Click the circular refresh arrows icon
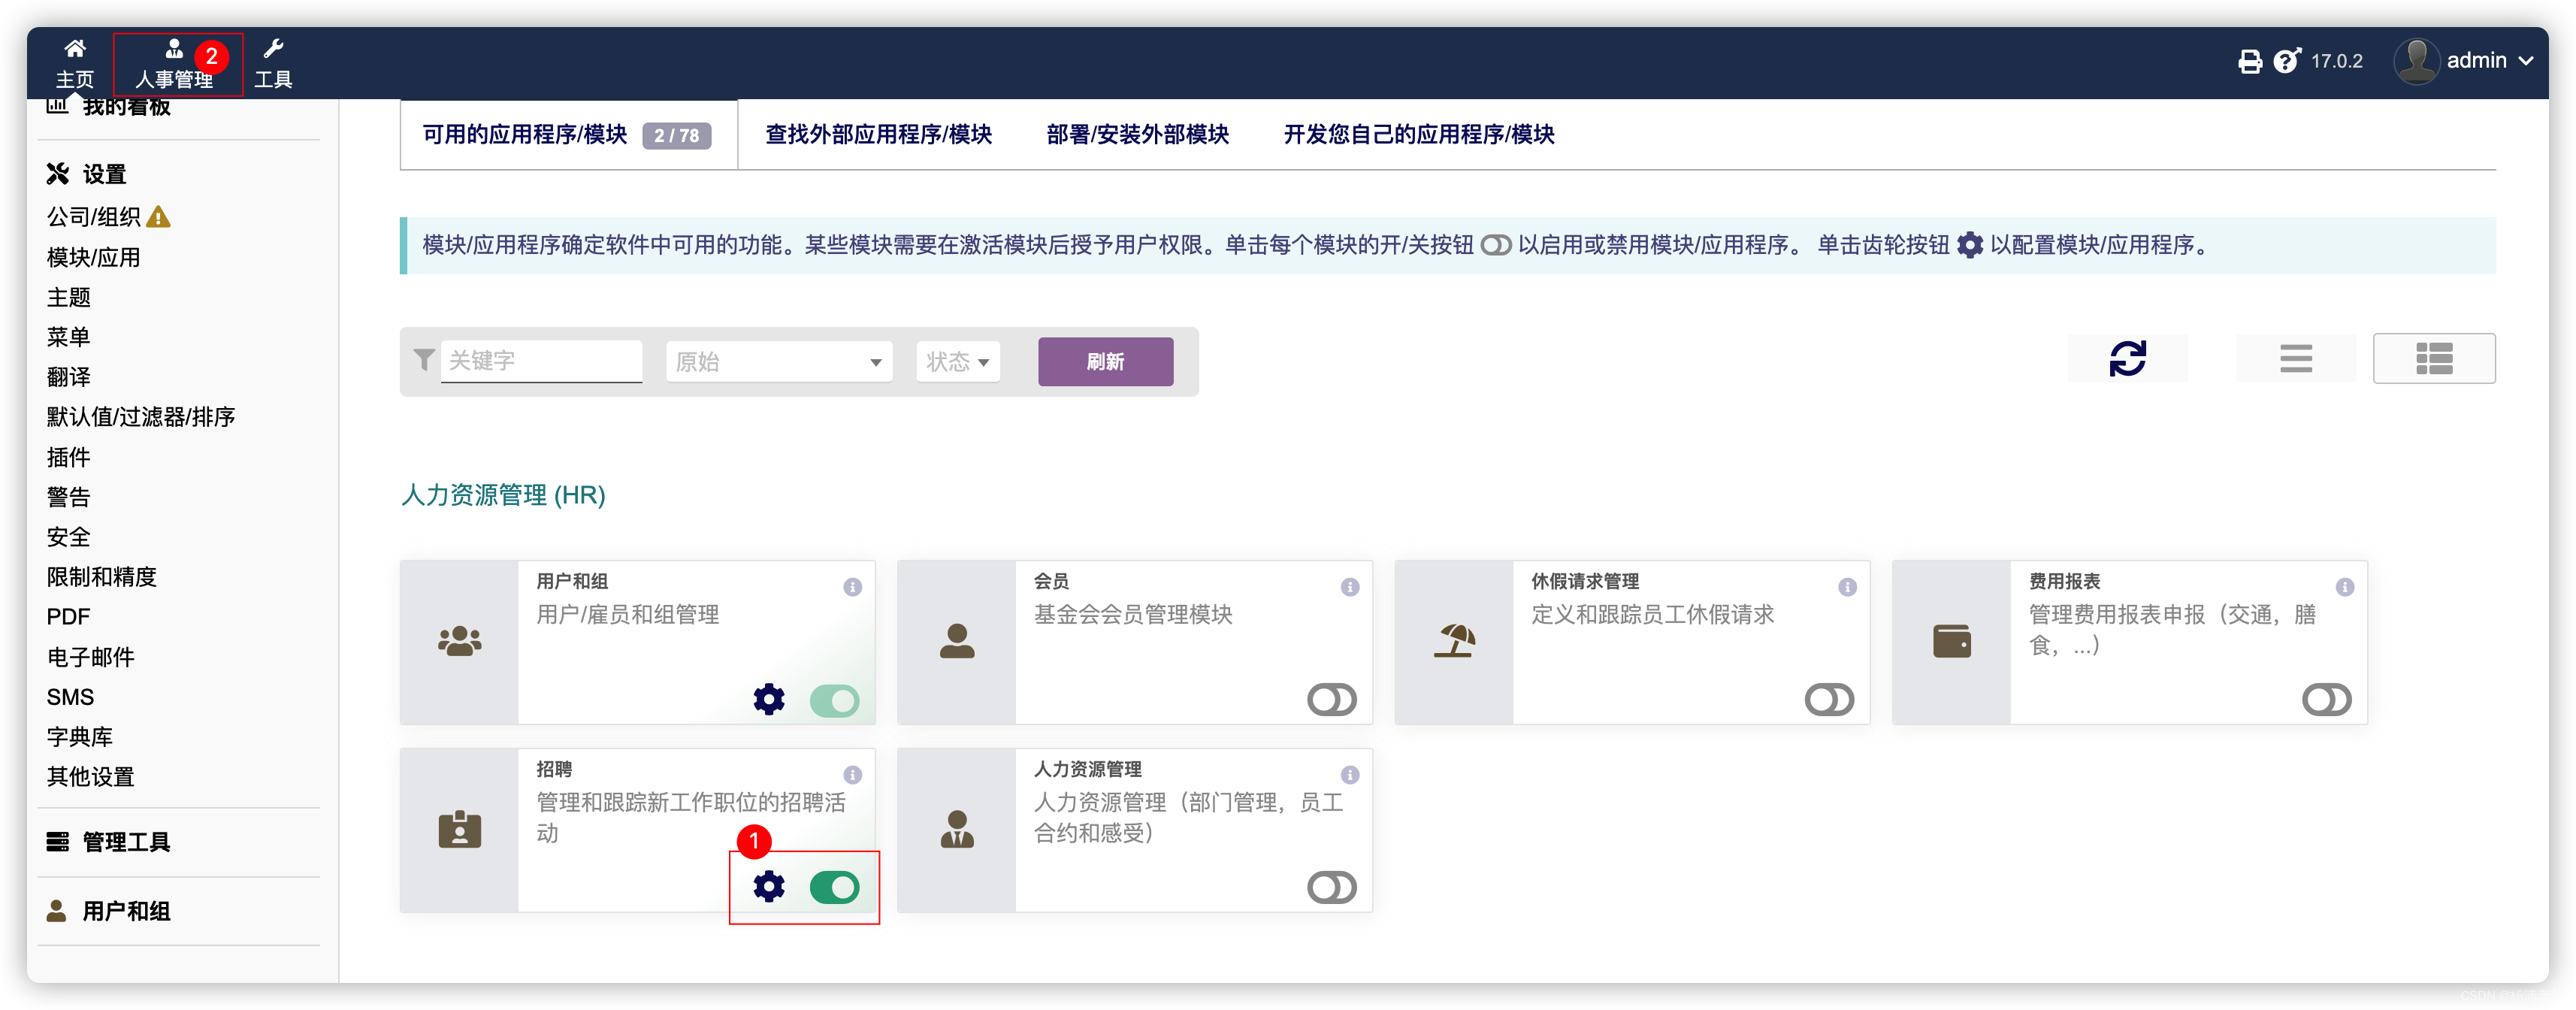 (x=2127, y=358)
